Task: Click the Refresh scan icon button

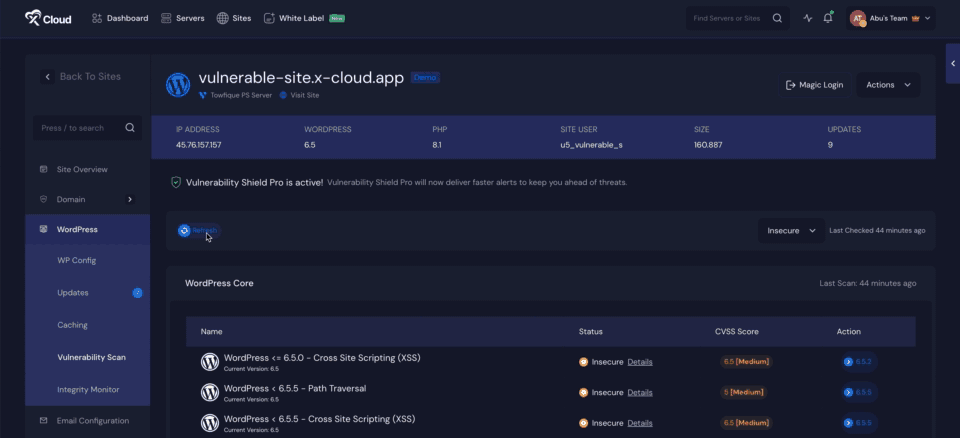Action: coord(185,231)
